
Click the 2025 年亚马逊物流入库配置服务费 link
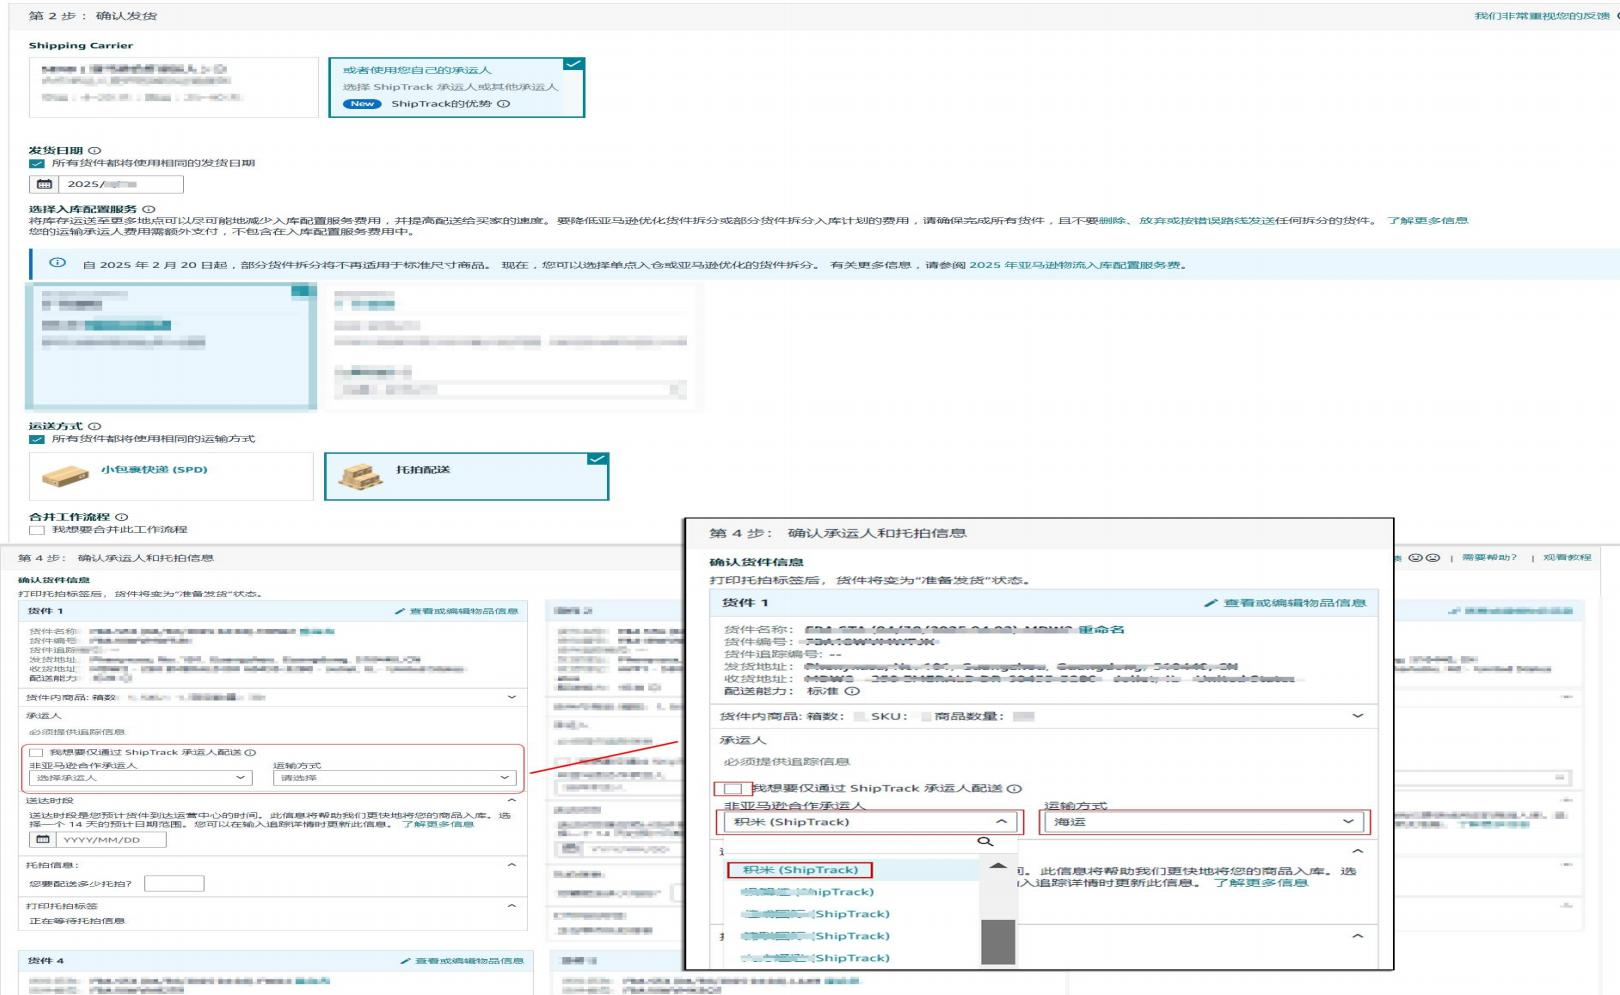1076,265
